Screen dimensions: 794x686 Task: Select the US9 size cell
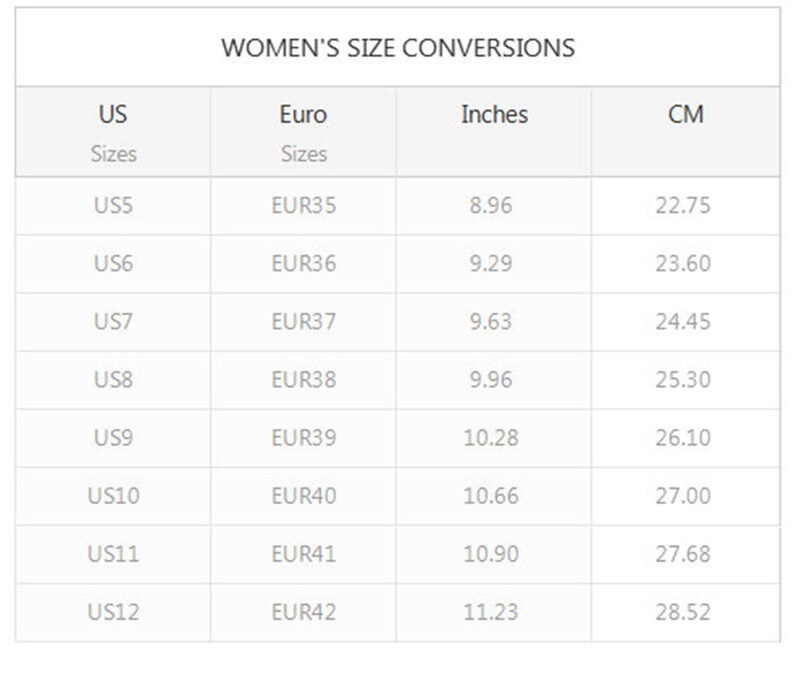[113, 438]
